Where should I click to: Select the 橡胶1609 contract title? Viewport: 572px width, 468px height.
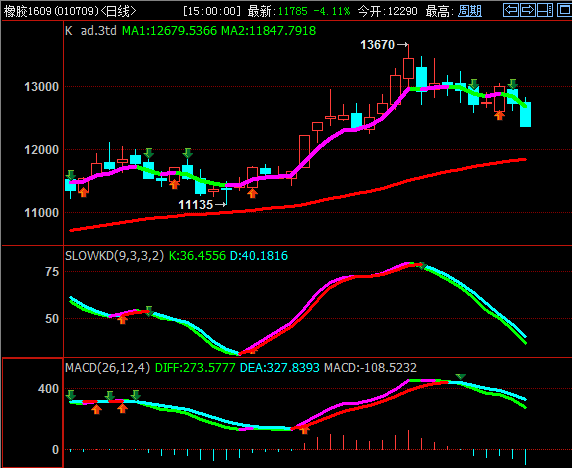tap(27, 11)
